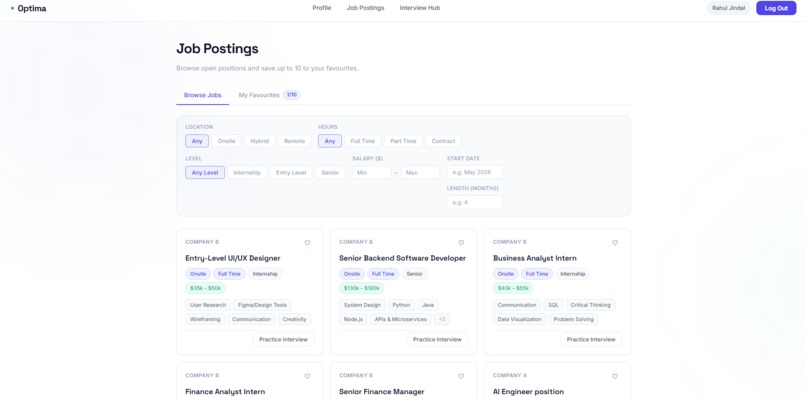Filter hours by Full Time
This screenshot has height=398, width=806.
363,141
